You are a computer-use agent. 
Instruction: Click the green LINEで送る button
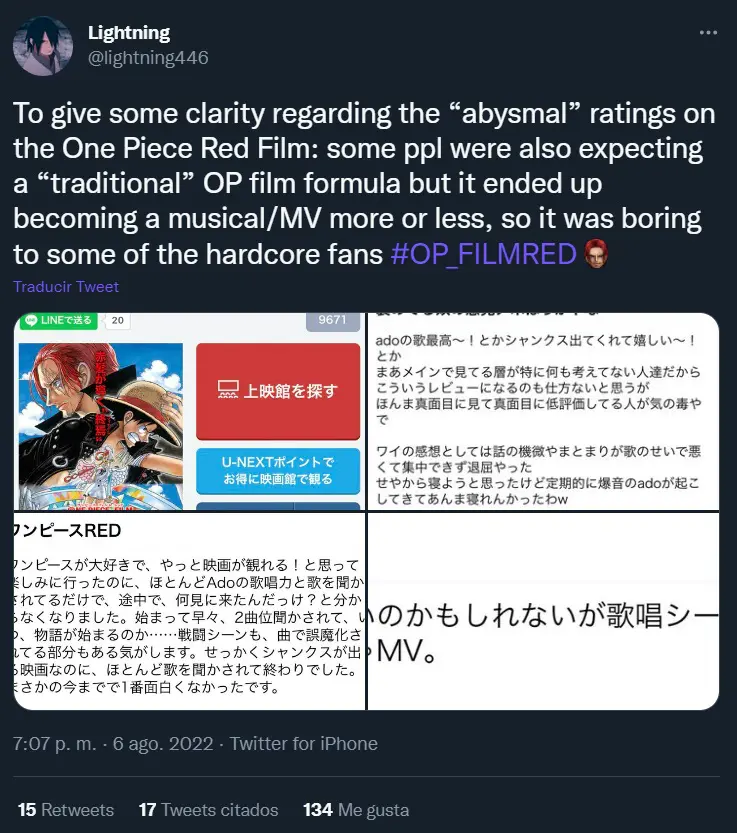59,320
